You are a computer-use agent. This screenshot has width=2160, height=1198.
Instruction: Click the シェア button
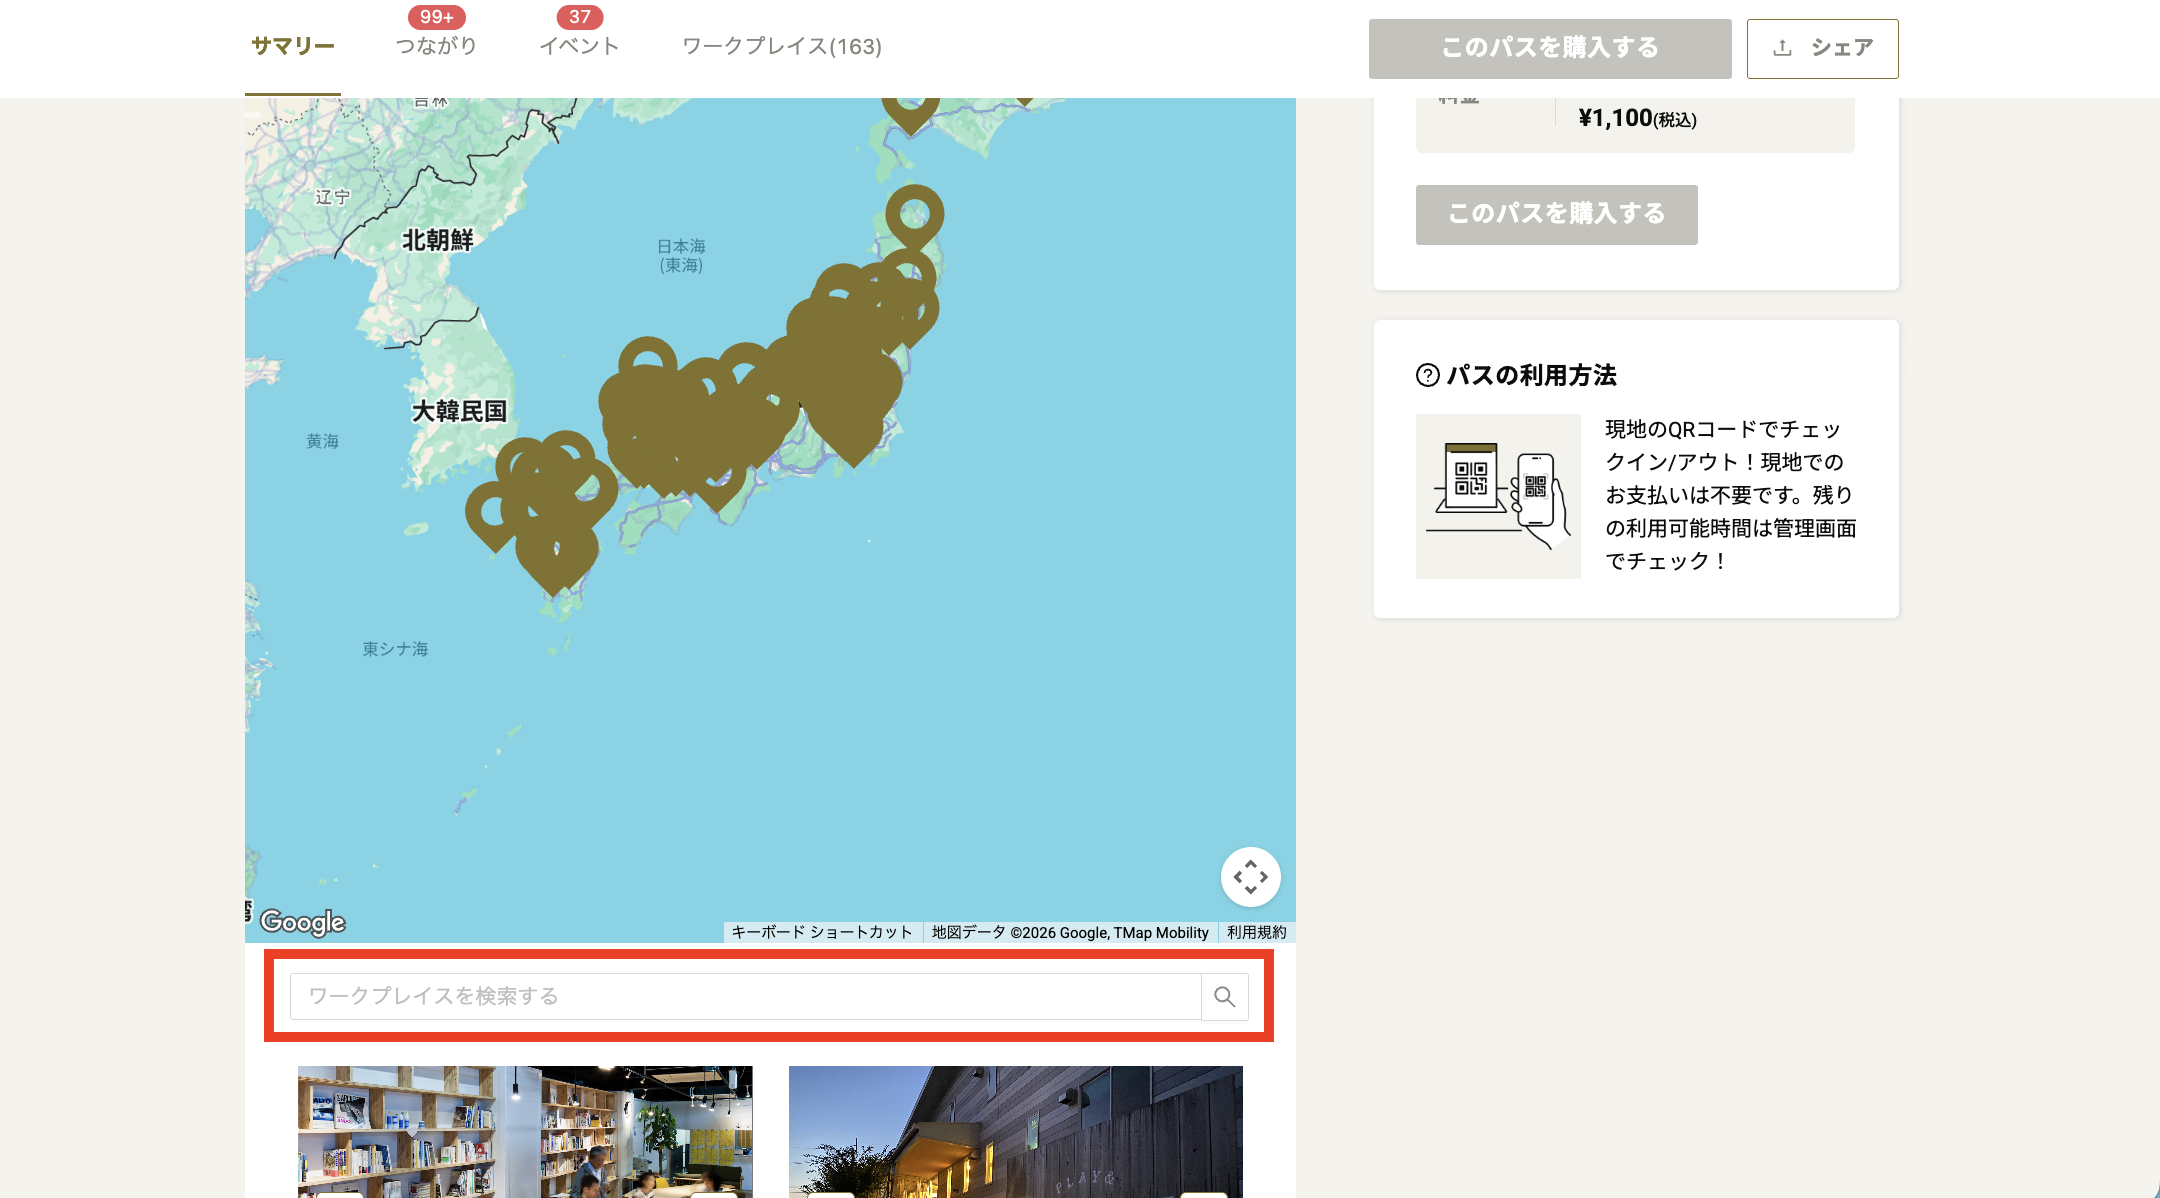point(1822,47)
